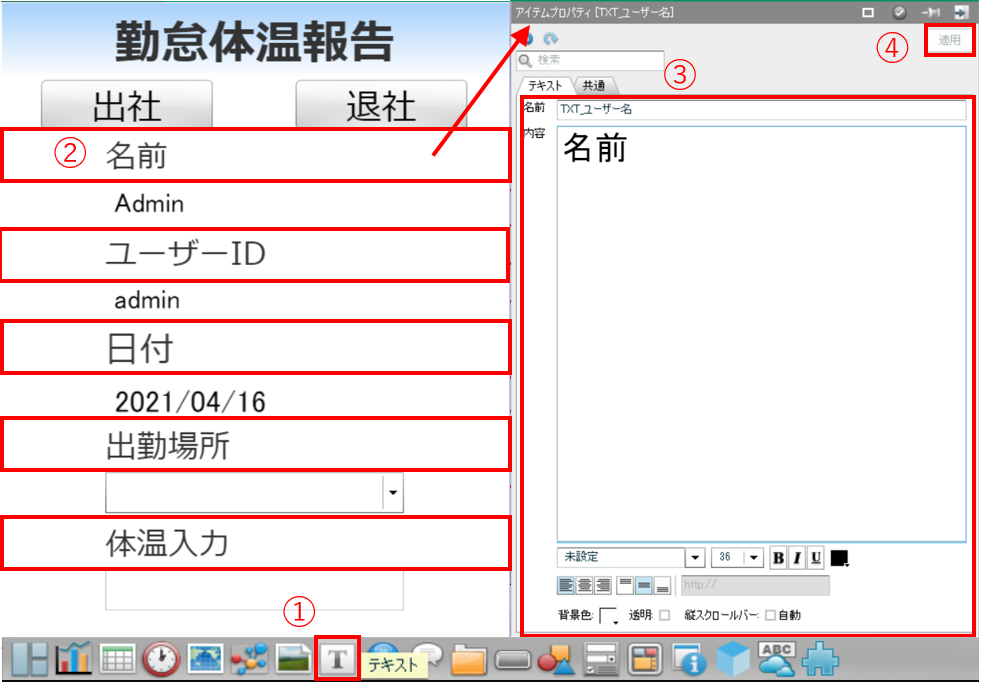Screen dimensions: 981x684
Task: Select the Text tool in the toolbar
Action: point(337,659)
